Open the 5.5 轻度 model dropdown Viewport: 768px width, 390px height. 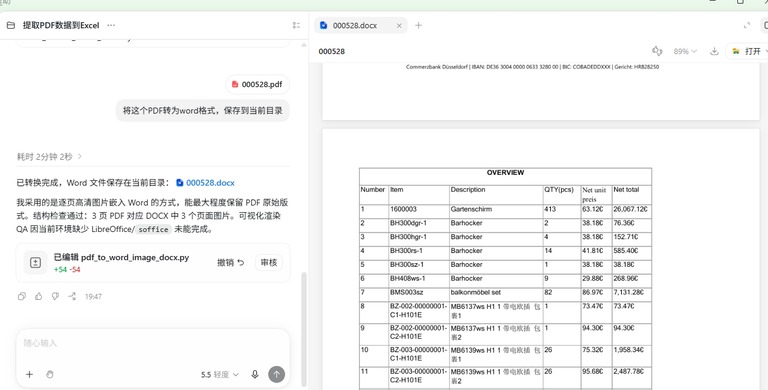click(219, 375)
